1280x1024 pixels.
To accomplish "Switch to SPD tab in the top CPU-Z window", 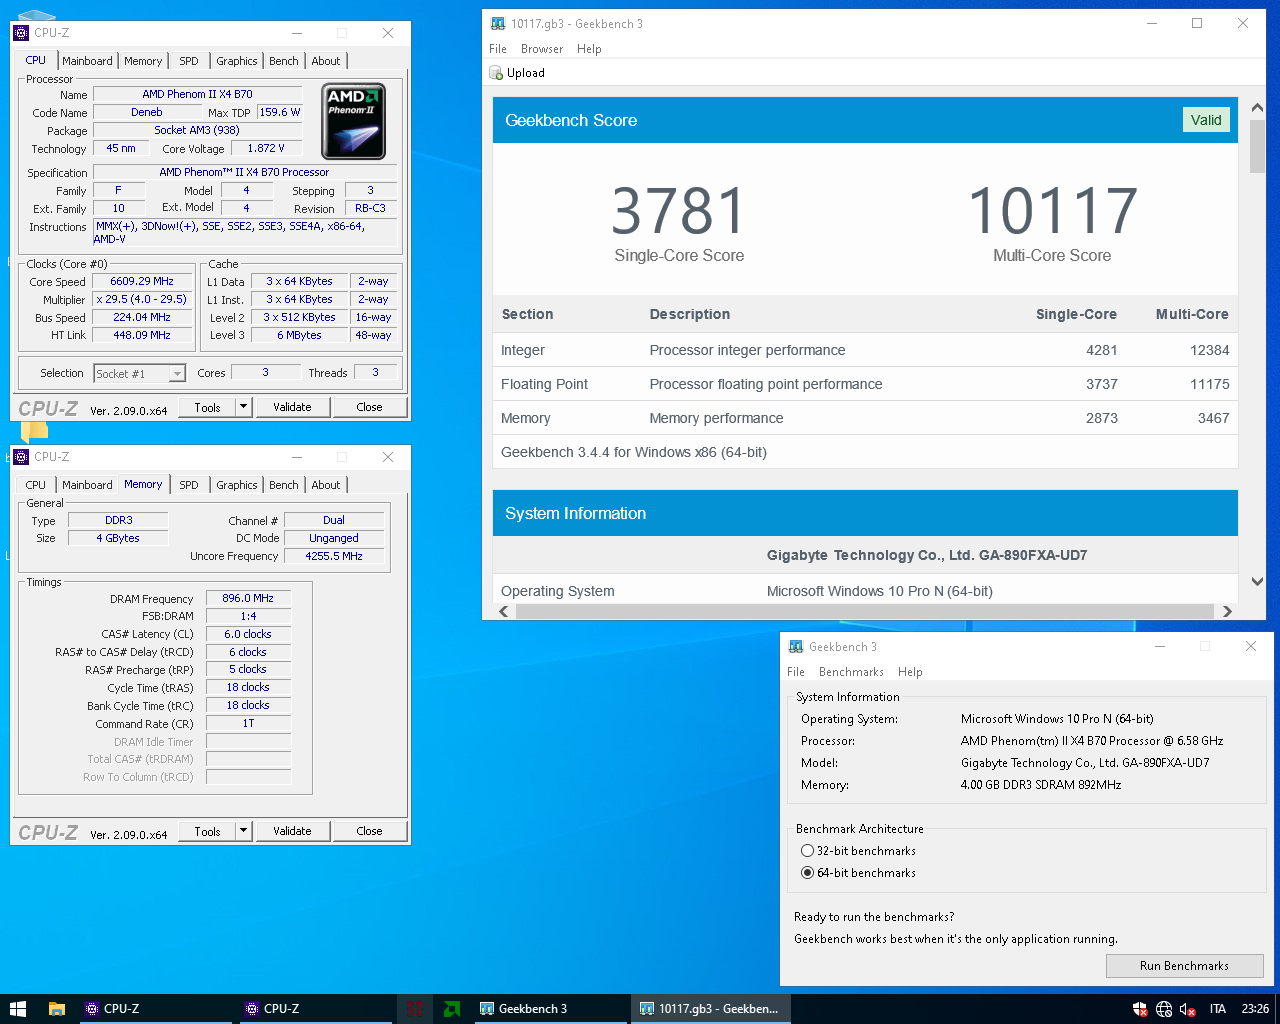I will click(x=189, y=61).
